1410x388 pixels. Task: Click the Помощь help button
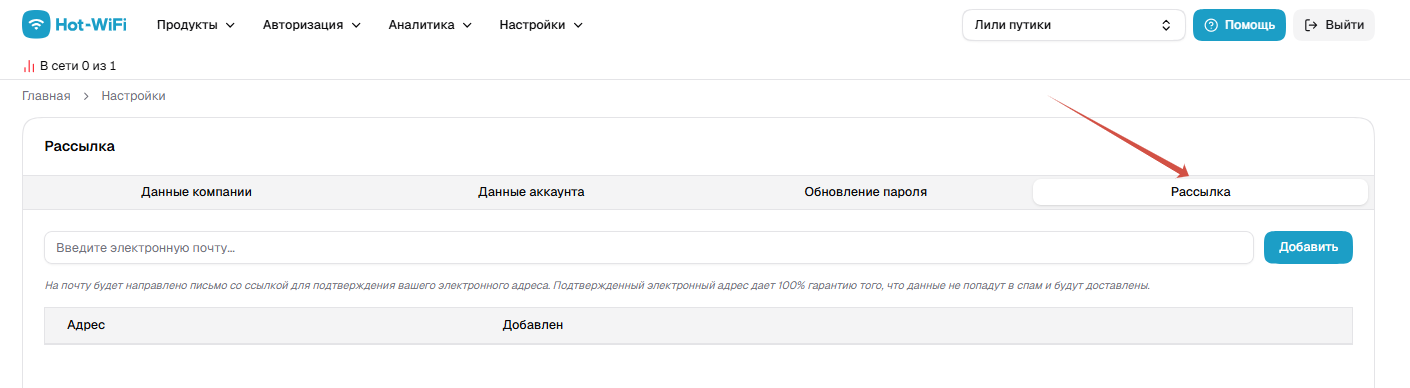(x=1239, y=25)
